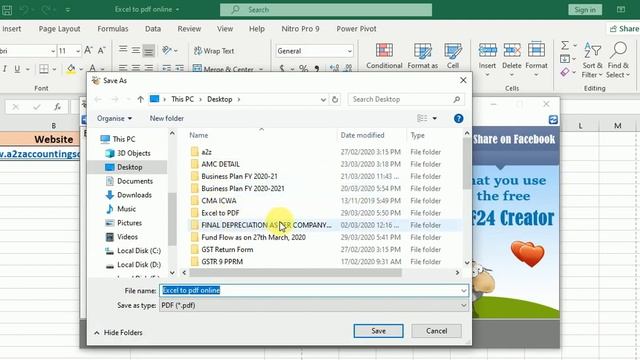Click the AutoSum sigma icon
The height and width of the screenshot is (360, 640).
tap(565, 45)
